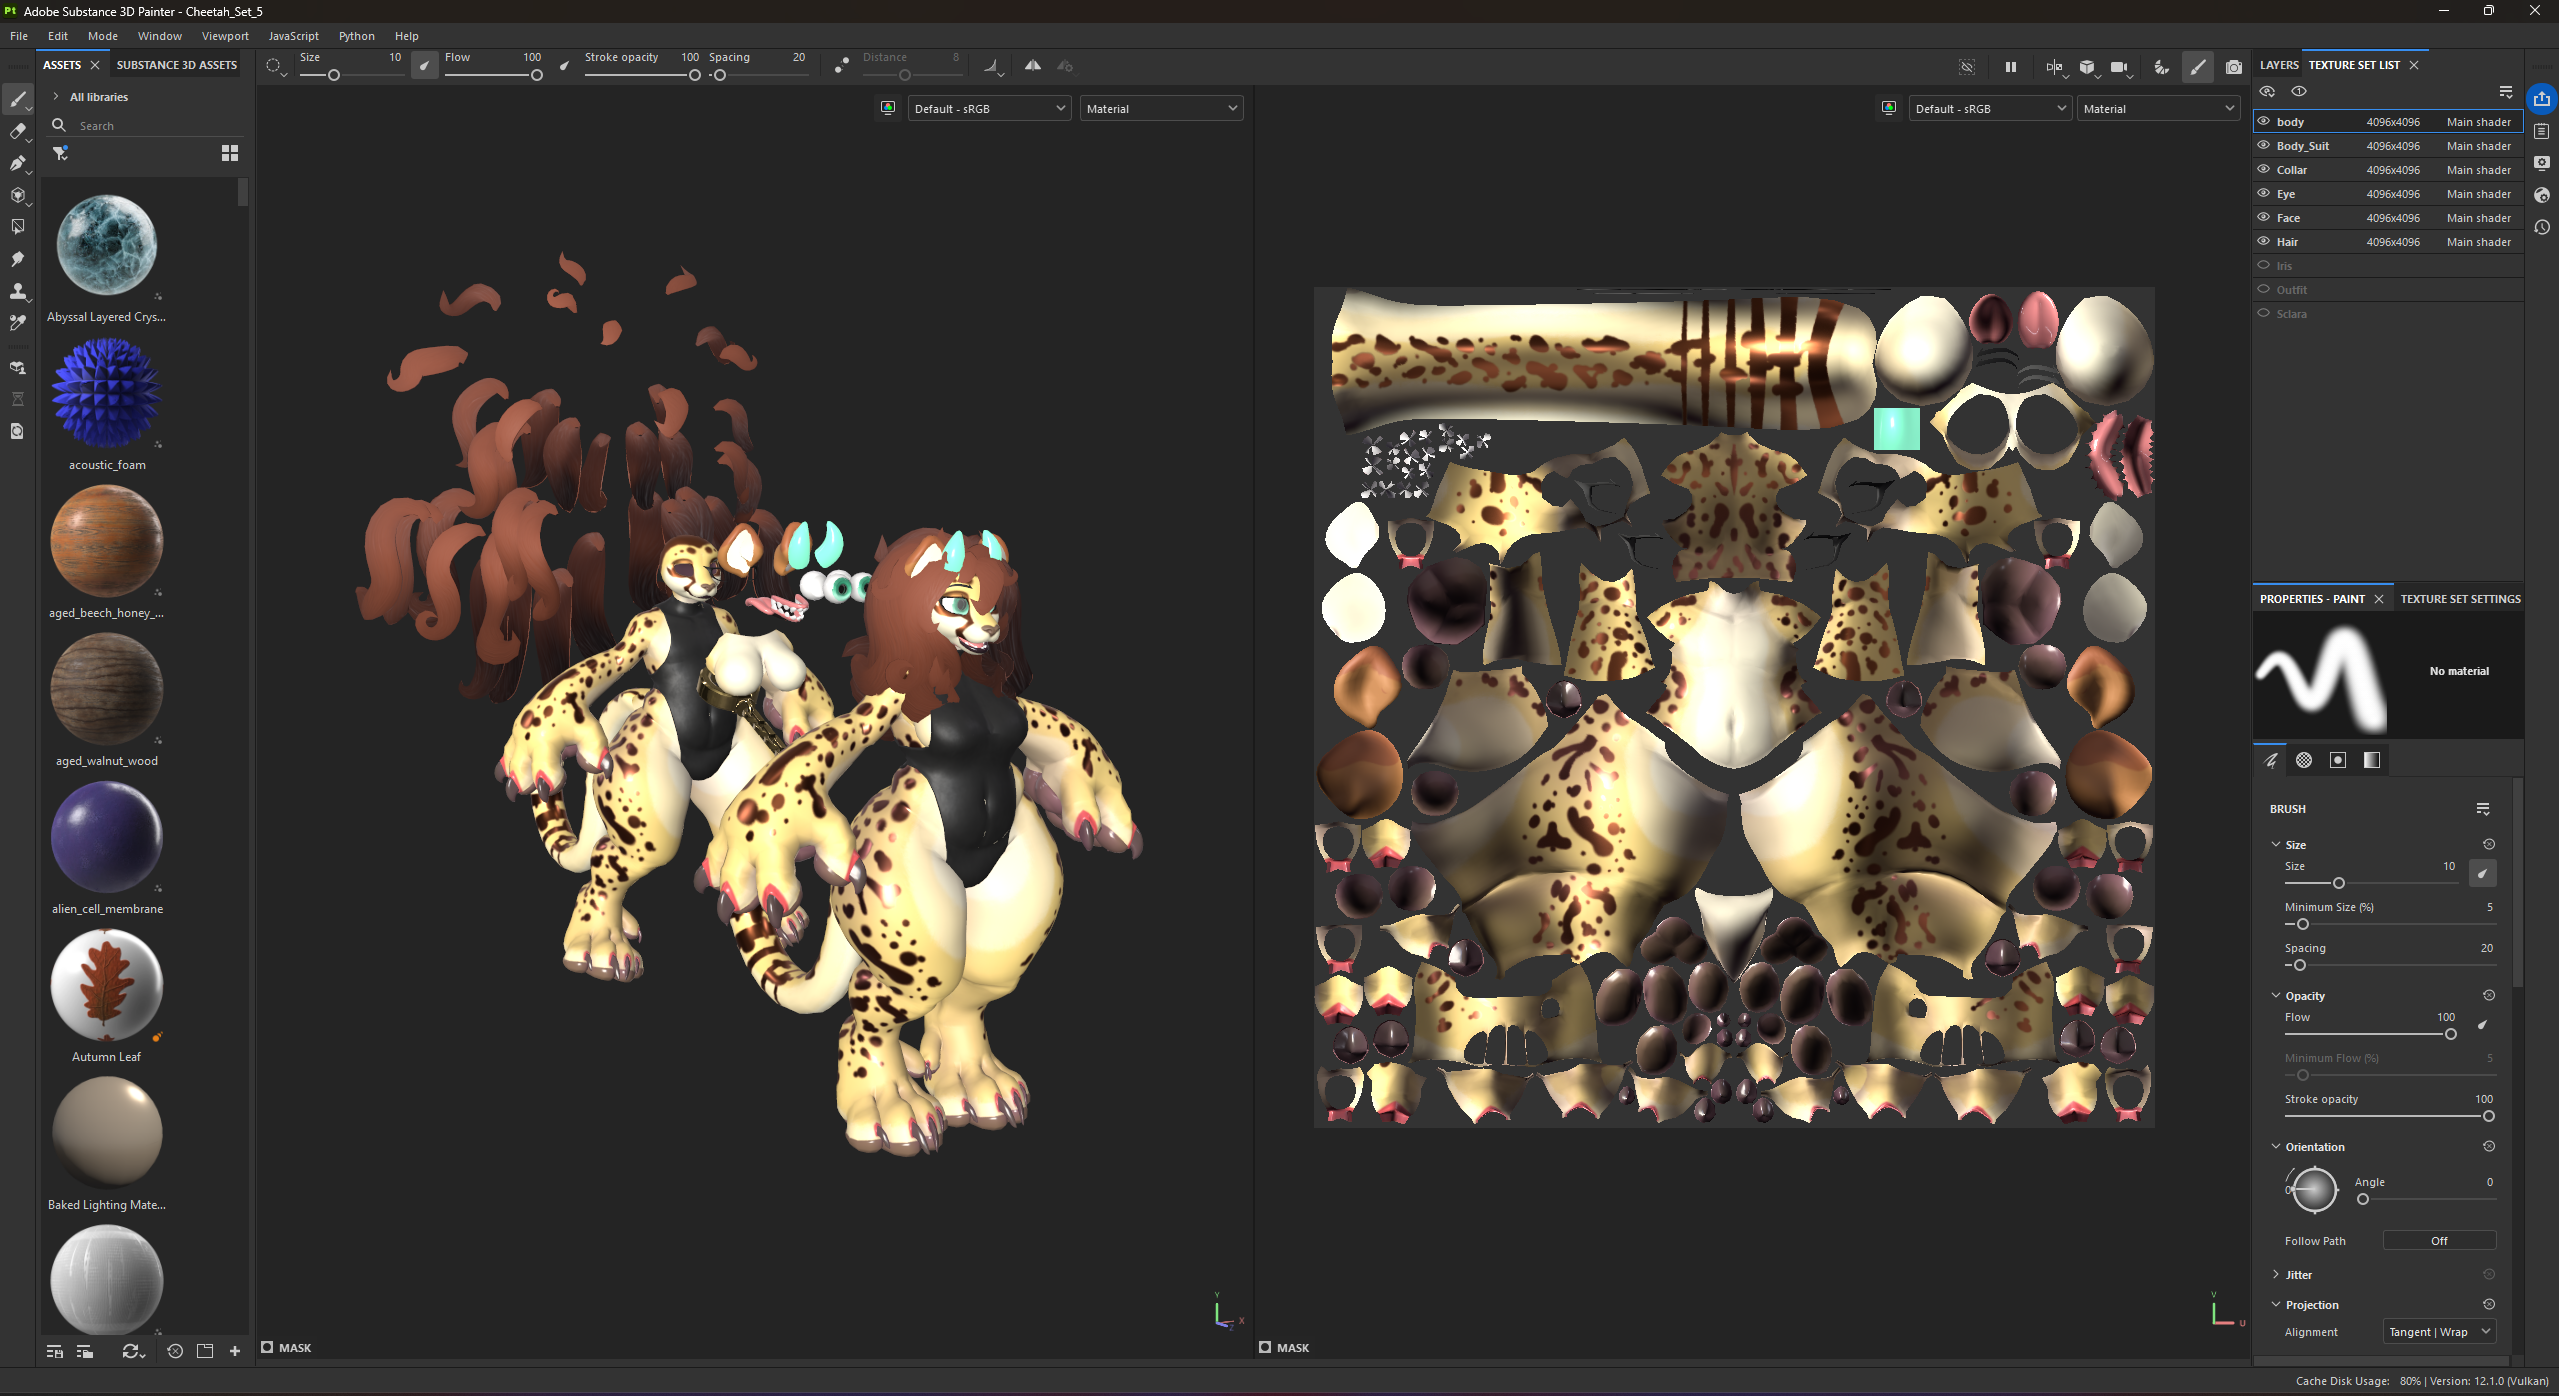Open the Viewport menu

click(x=225, y=36)
